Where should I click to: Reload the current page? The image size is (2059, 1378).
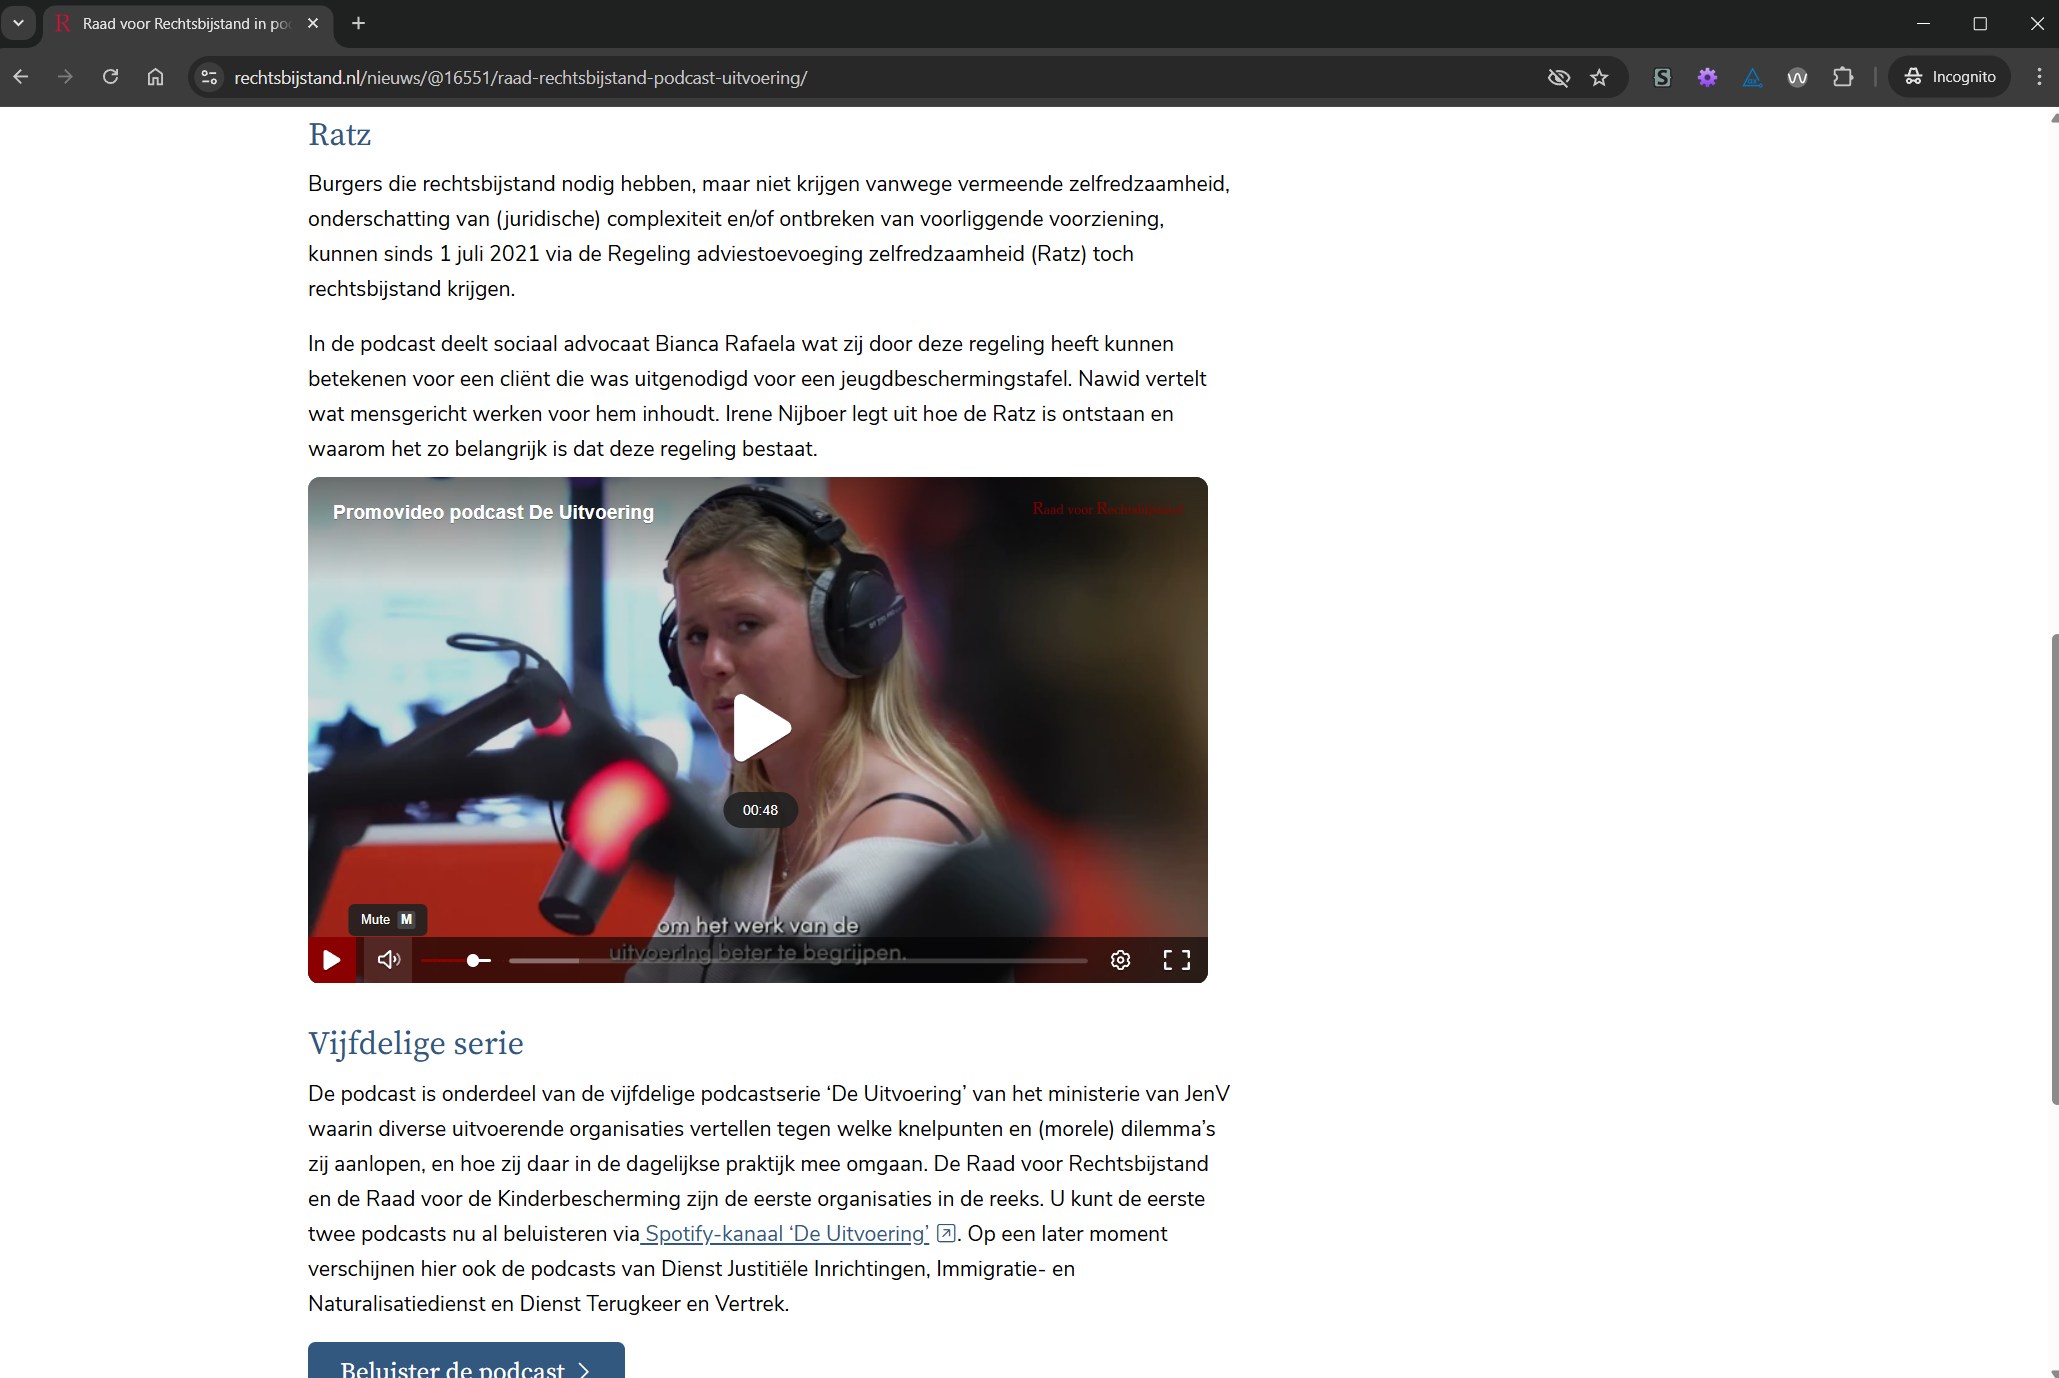click(x=110, y=77)
